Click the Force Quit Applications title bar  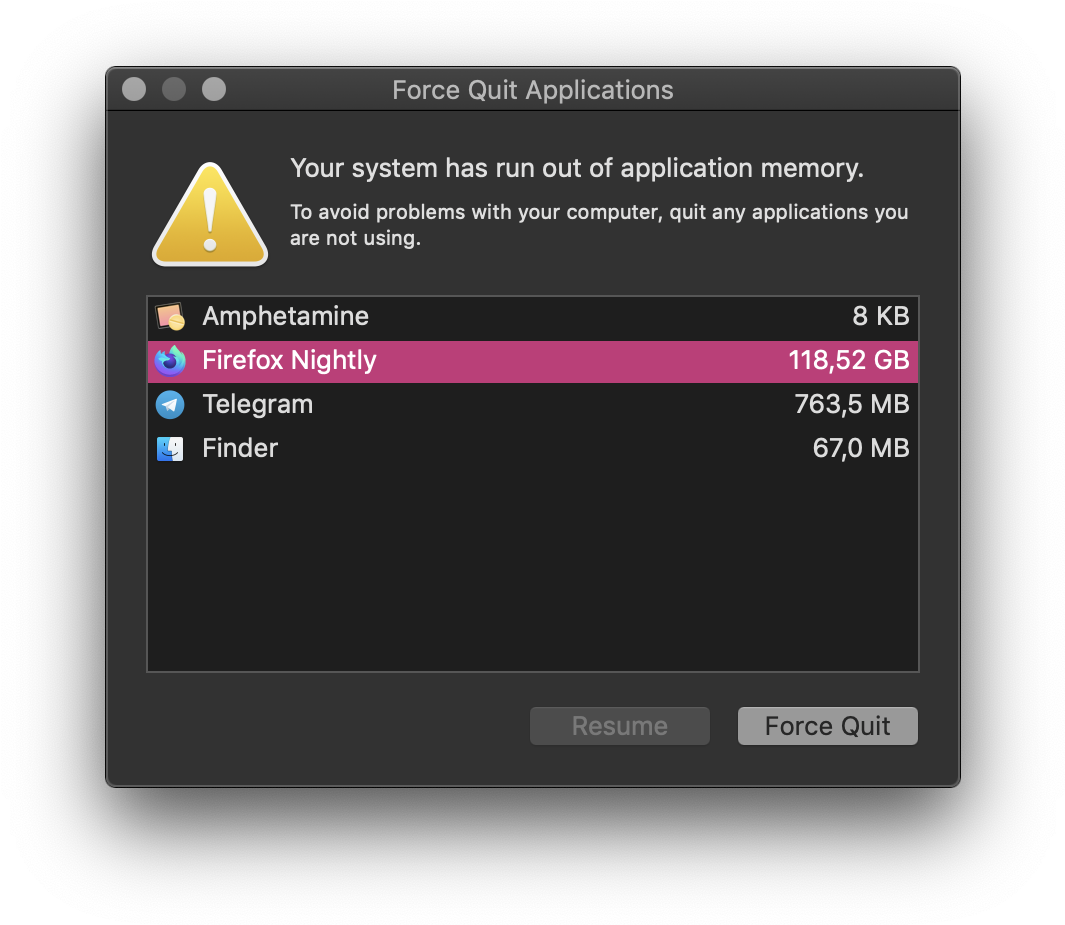pyautogui.click(x=532, y=90)
